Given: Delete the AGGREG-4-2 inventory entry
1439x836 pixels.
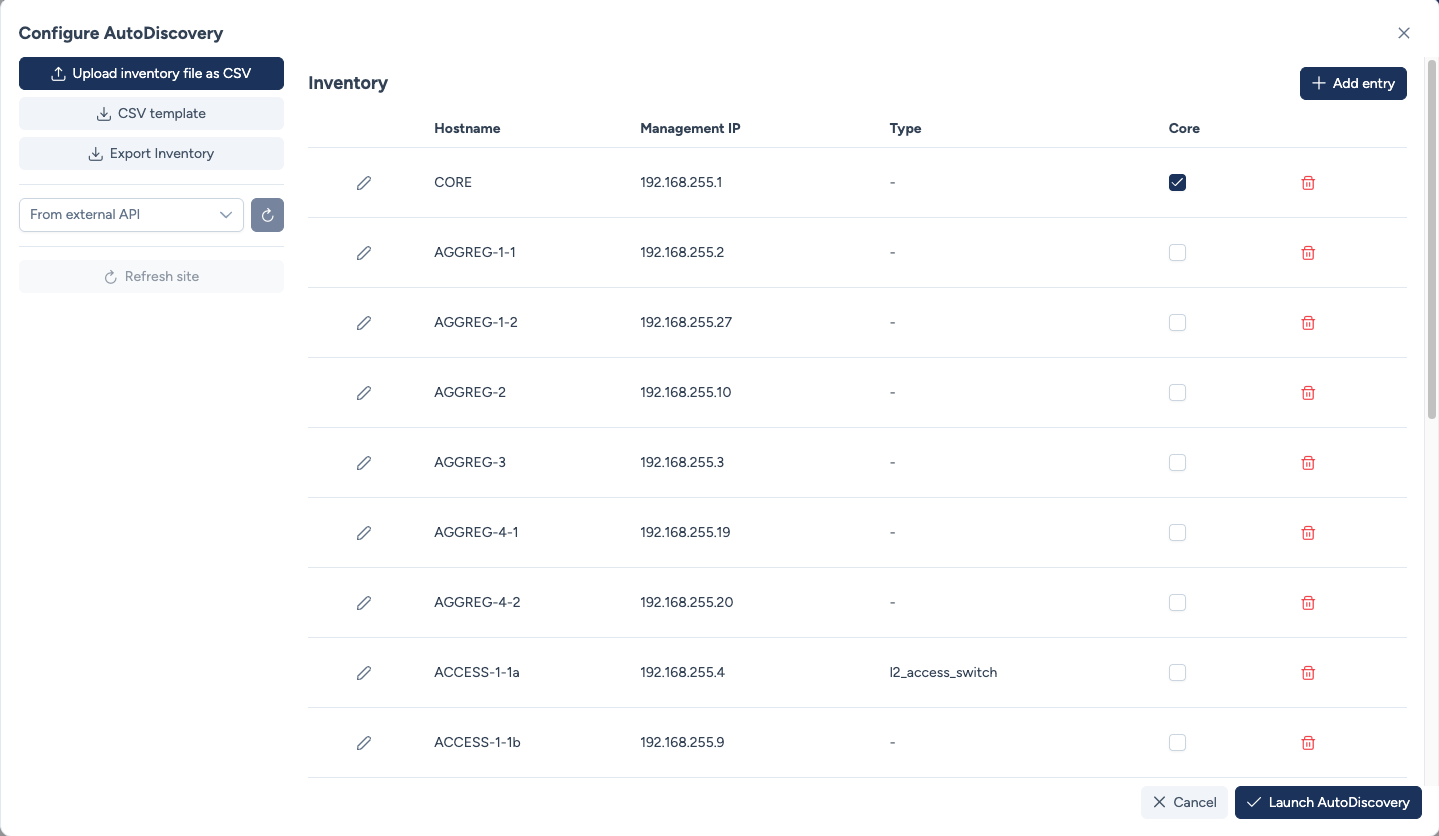Looking at the screenshot, I should point(1308,603).
